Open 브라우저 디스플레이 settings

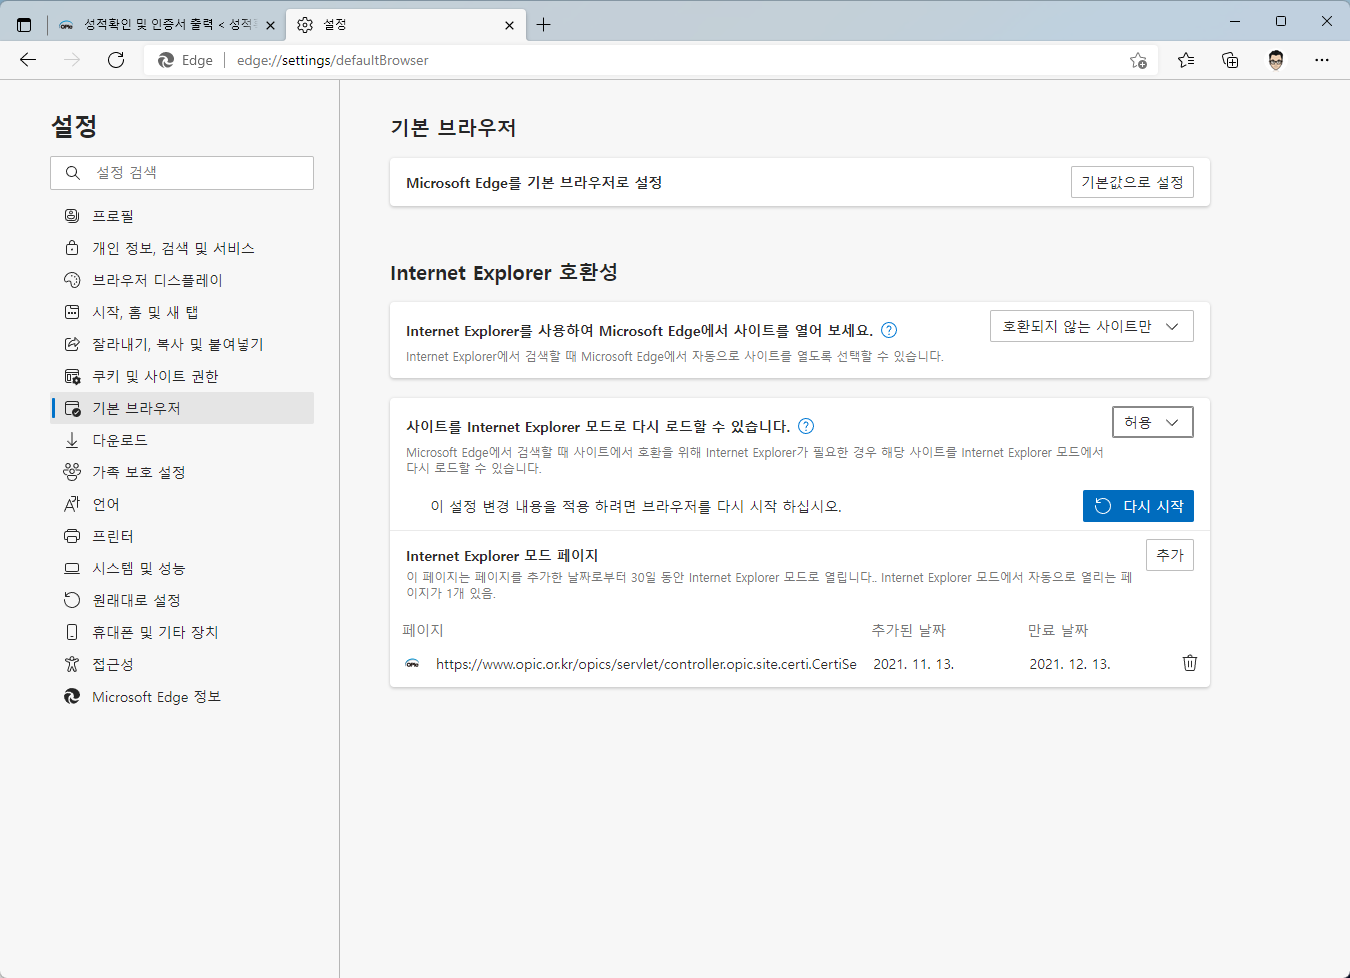pos(182,280)
